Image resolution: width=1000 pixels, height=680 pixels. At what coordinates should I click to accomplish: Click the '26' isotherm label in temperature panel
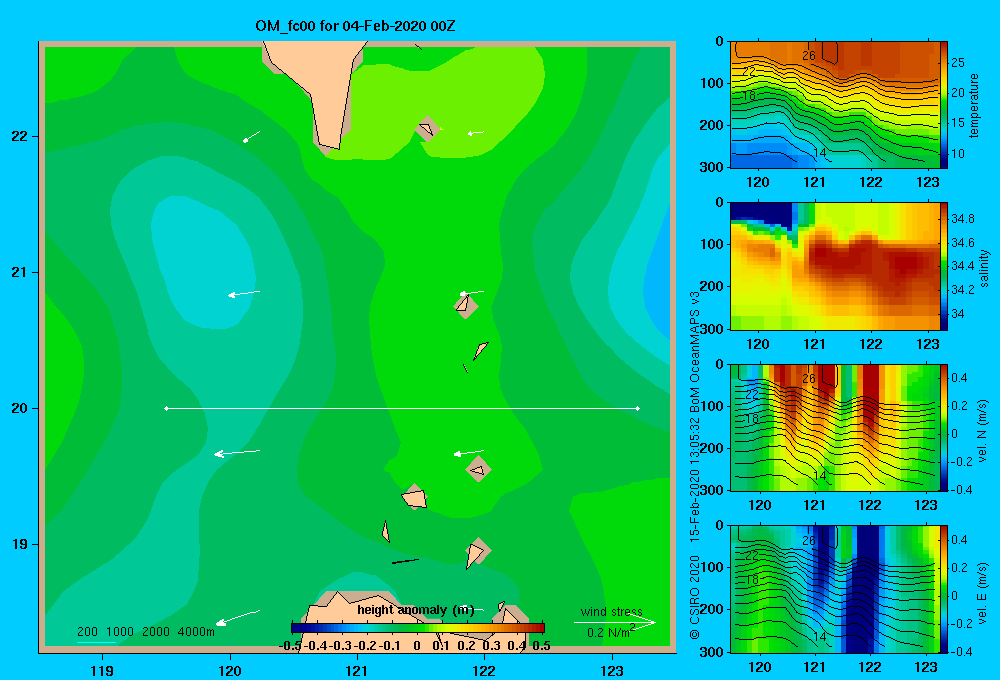coord(809,55)
